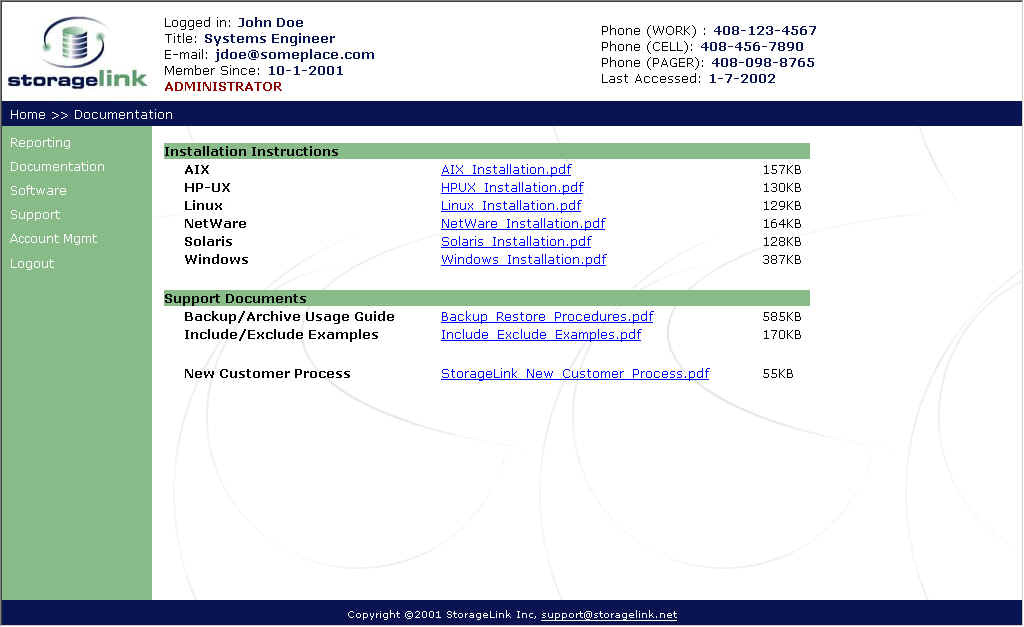
Task: Email support@storagelink.net from the footer
Action: 609,615
